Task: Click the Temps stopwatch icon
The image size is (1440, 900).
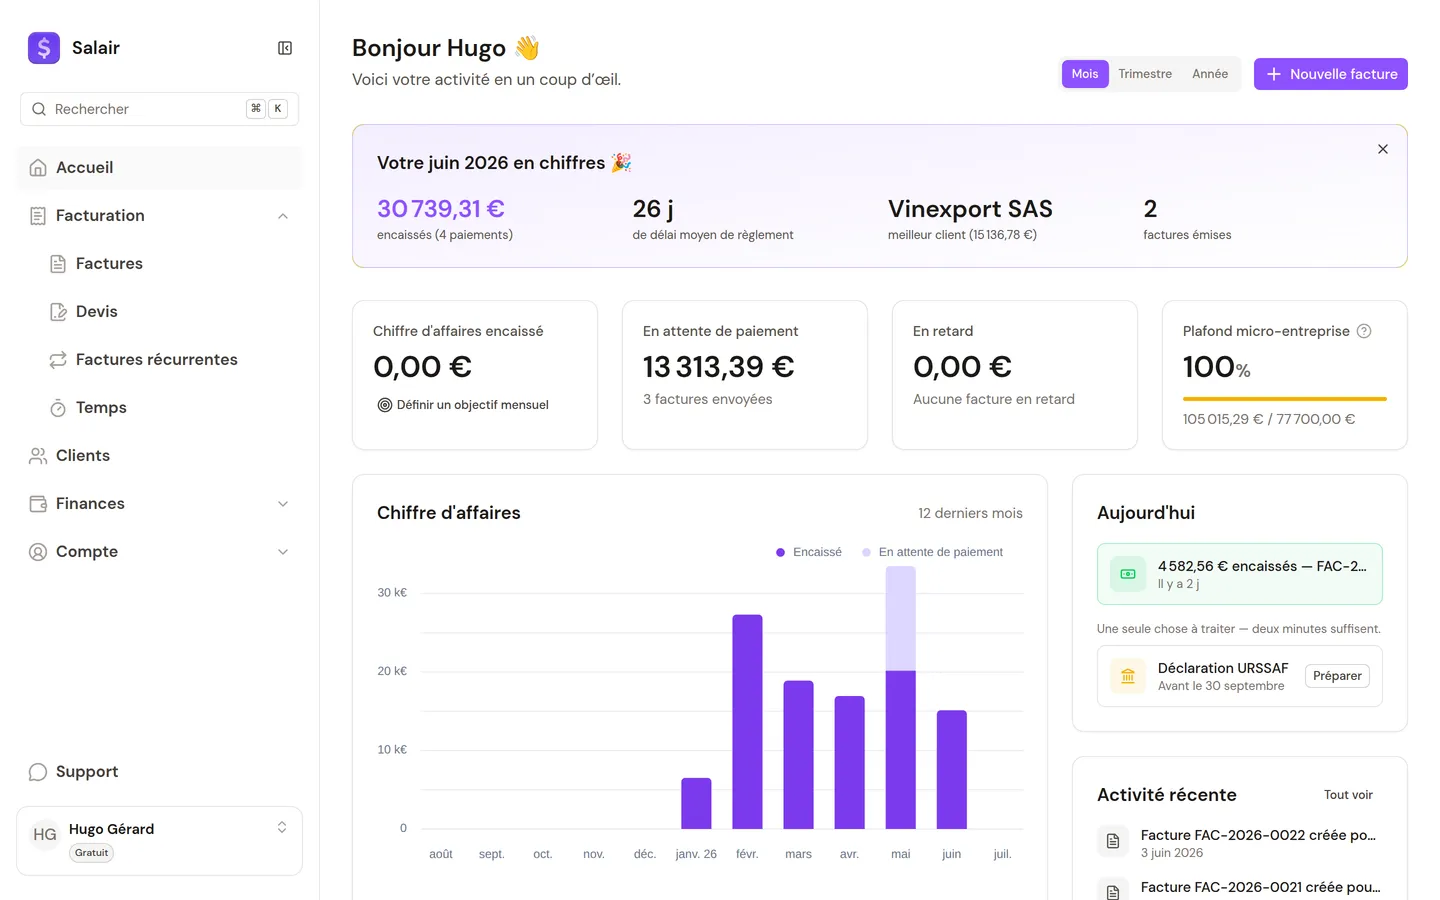Action: [x=58, y=408]
